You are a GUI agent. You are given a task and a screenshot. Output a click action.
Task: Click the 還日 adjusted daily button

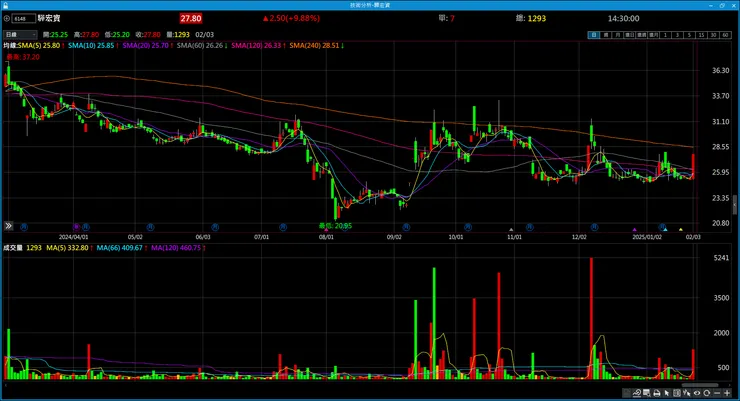pyautogui.click(x=630, y=35)
